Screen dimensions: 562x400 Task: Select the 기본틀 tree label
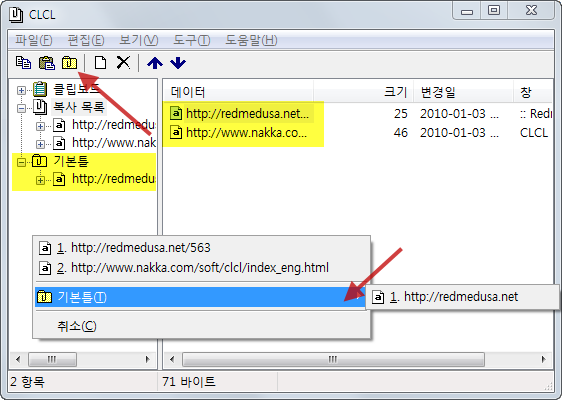pyautogui.click(x=71, y=161)
